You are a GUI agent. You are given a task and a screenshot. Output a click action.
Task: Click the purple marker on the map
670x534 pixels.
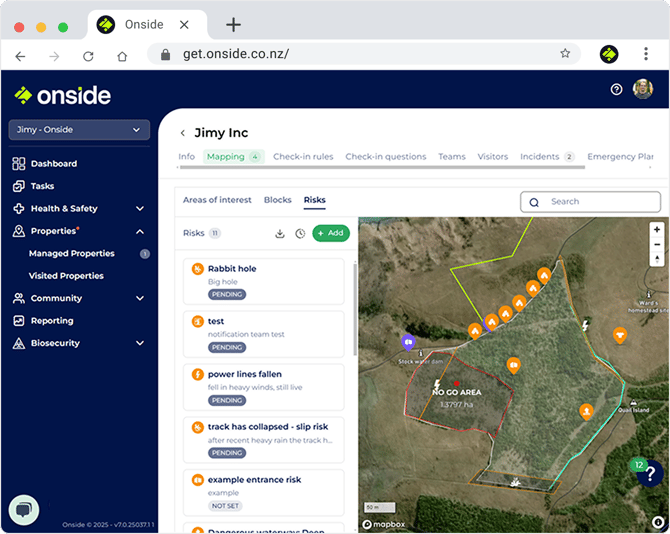(408, 343)
